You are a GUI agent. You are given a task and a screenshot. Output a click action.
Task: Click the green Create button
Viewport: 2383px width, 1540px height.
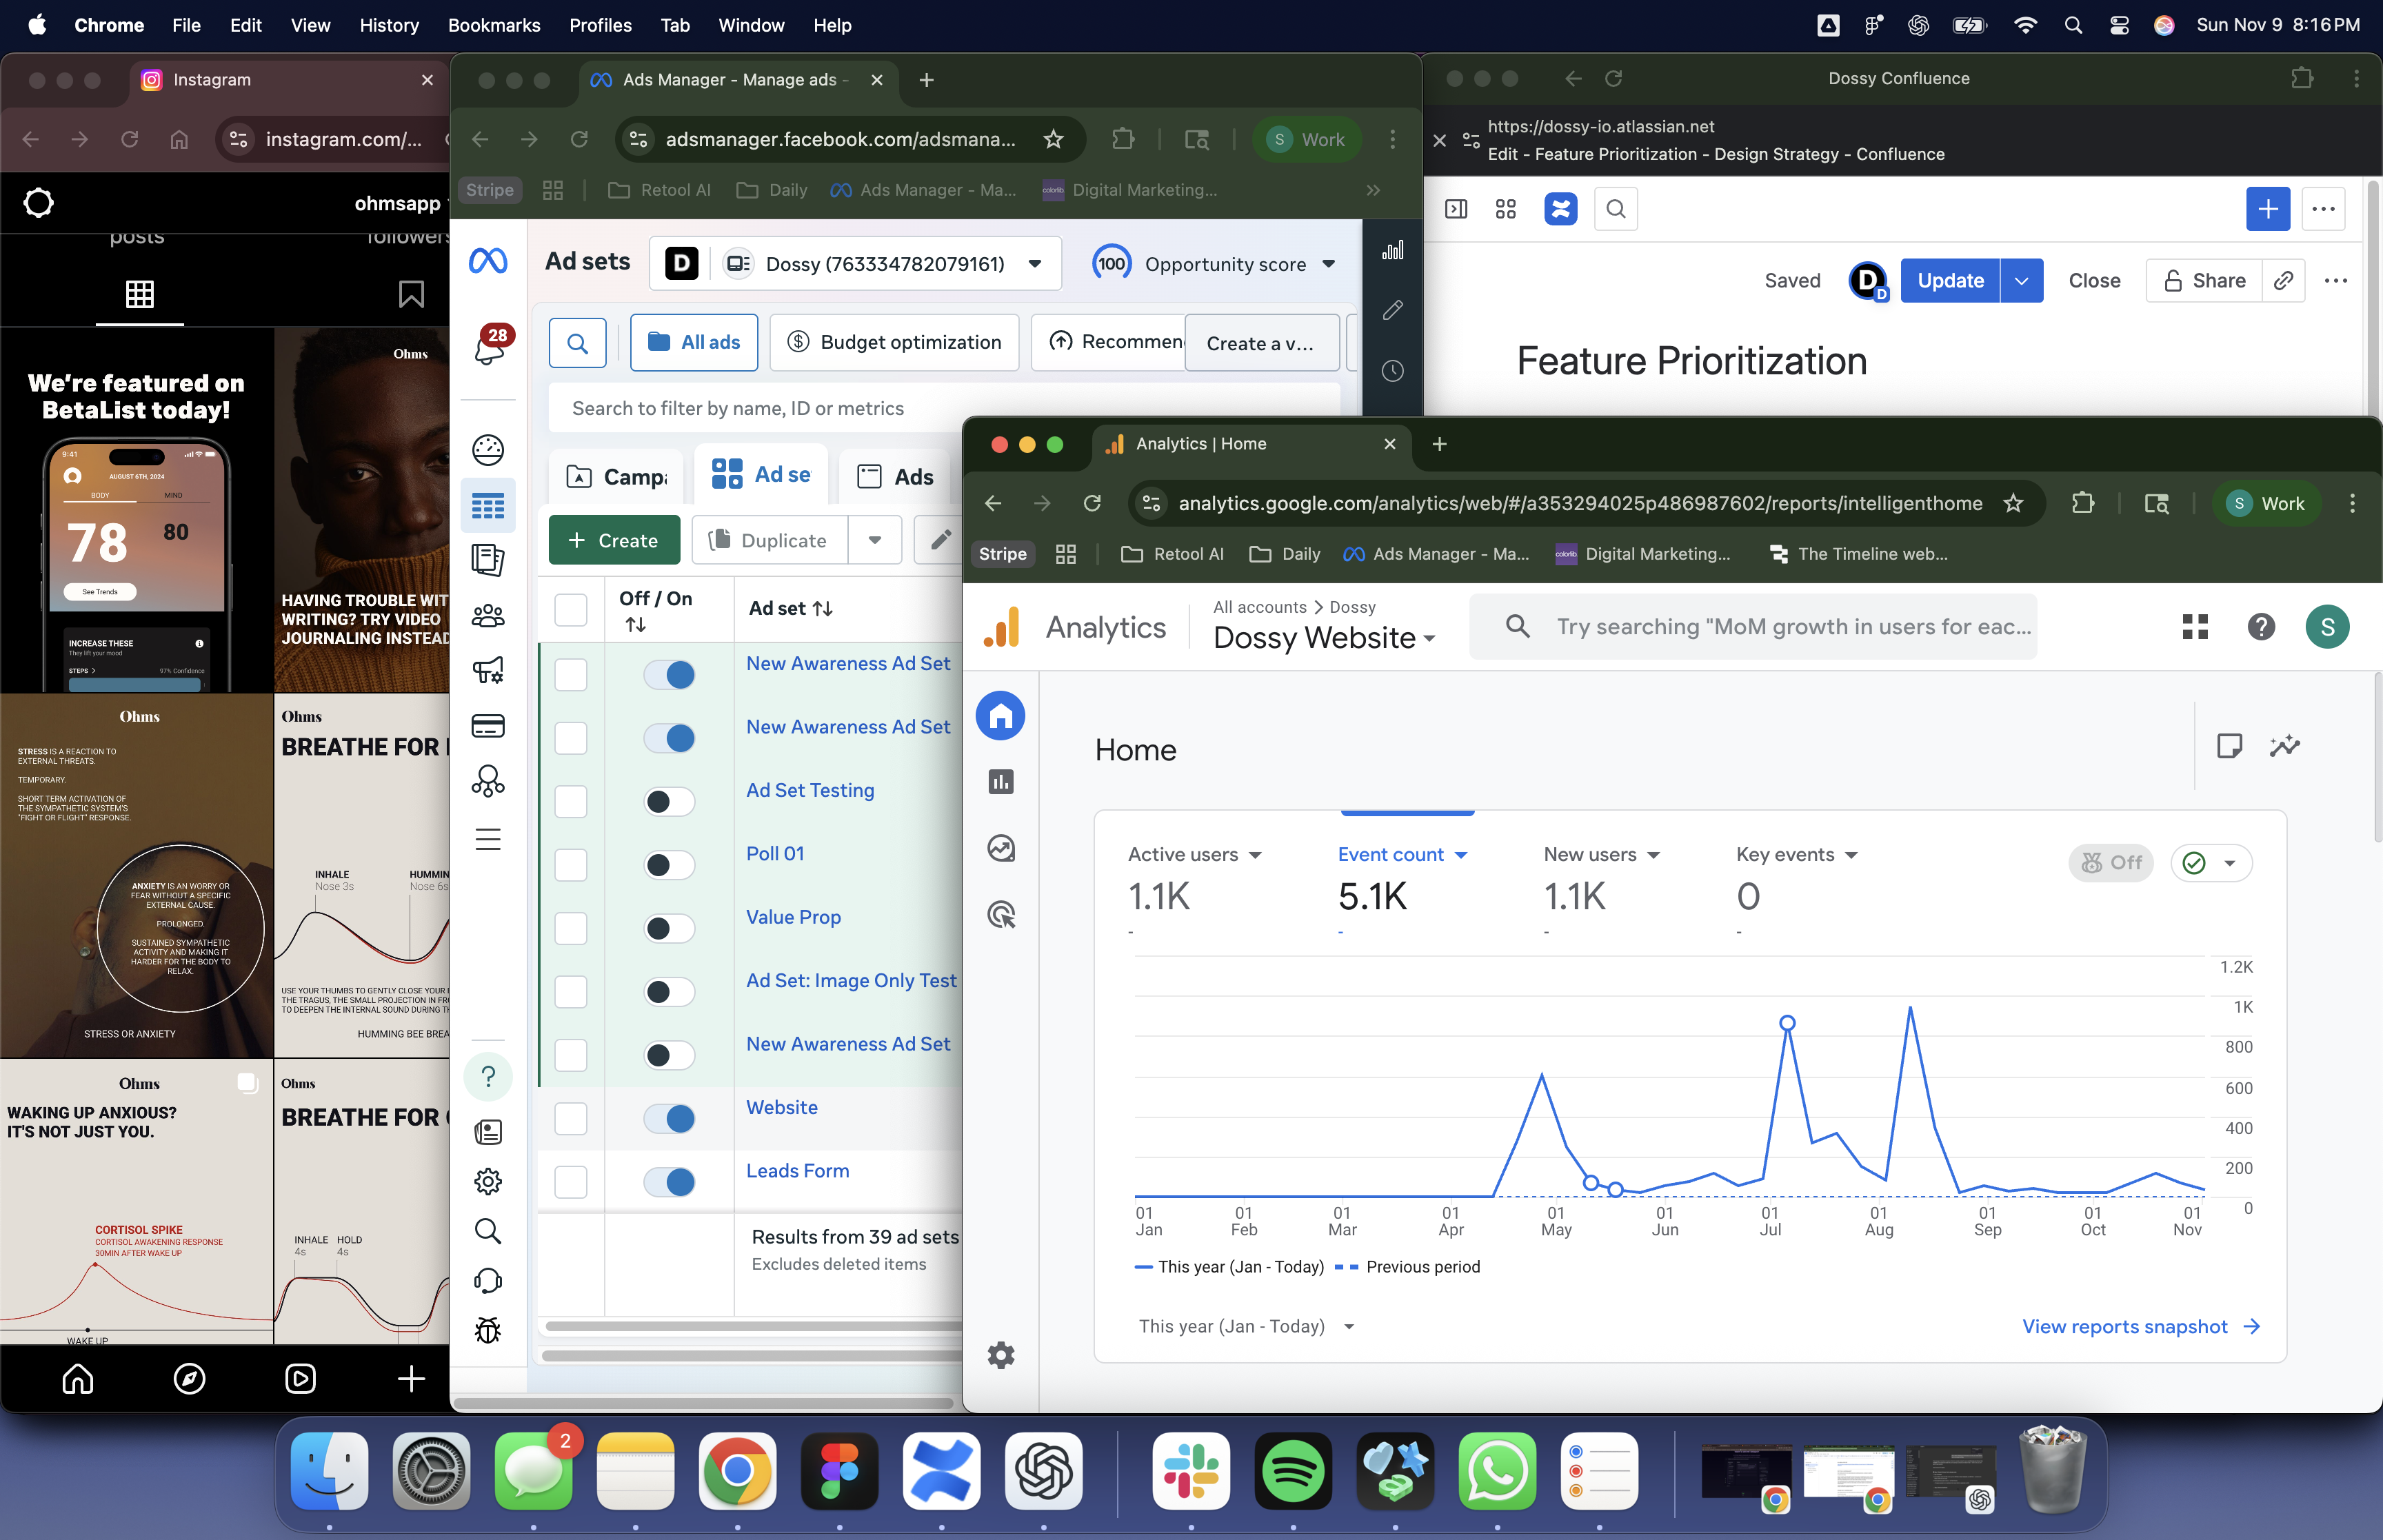pyautogui.click(x=614, y=540)
